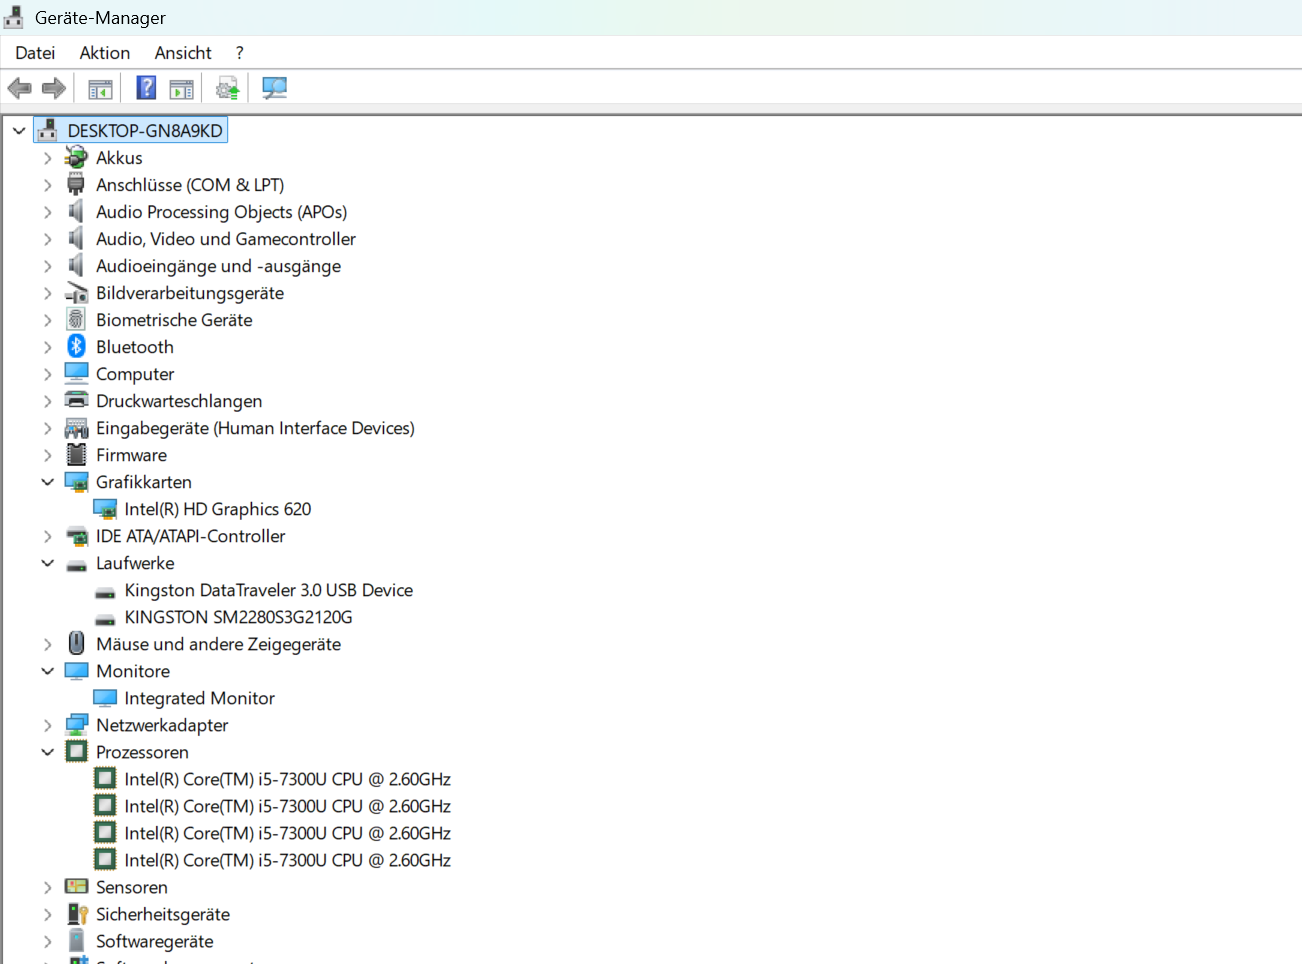Select the Computer category label
Screen dimensions: 1302x964
click(x=135, y=374)
